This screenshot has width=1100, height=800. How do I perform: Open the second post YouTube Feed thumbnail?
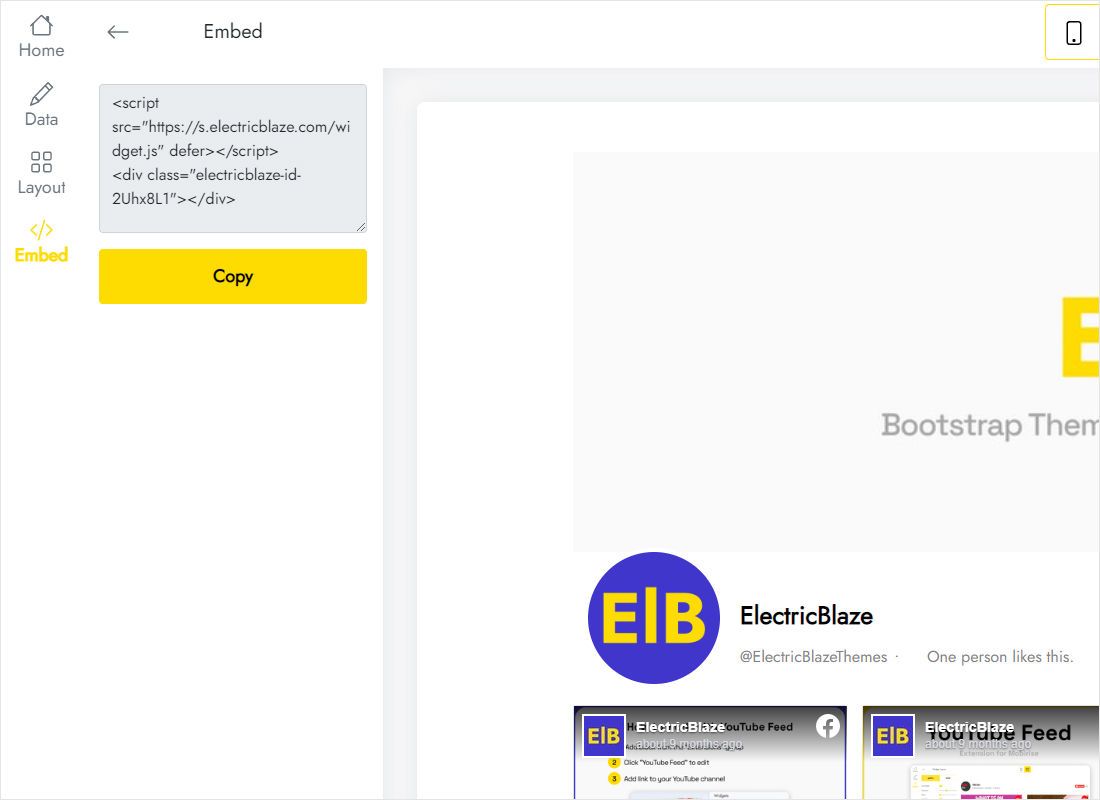point(981,753)
